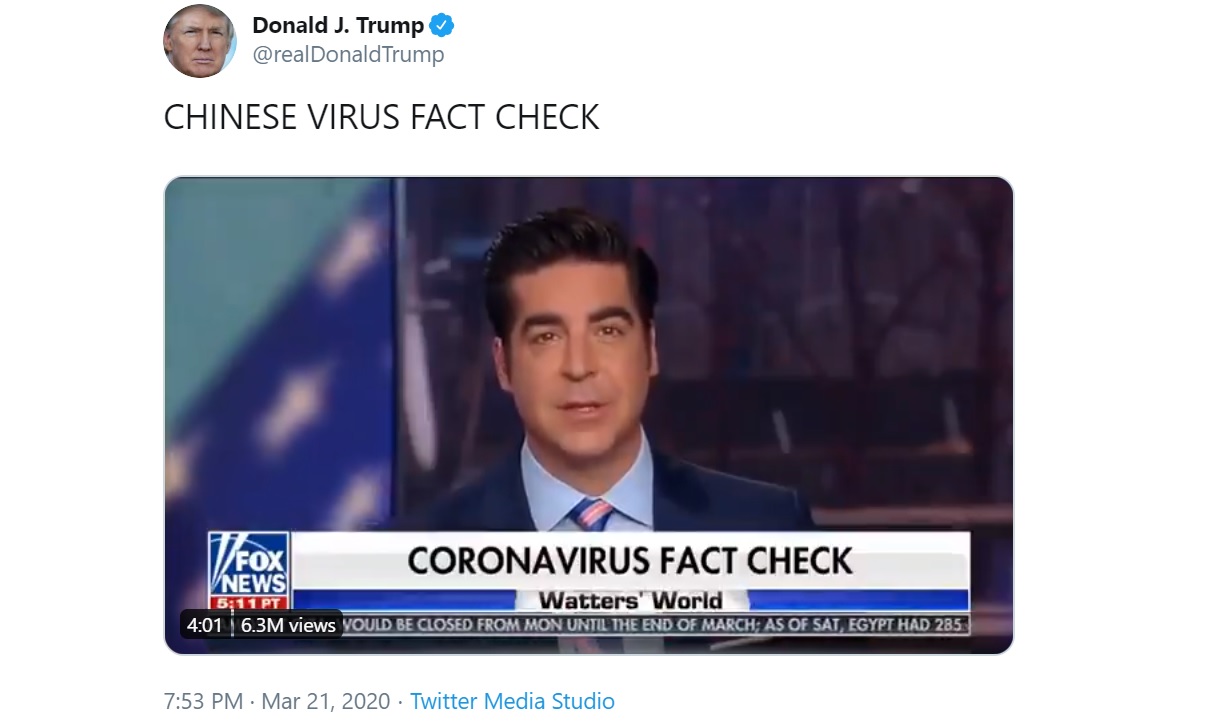Open the 7:53 PM timestamp

click(203, 701)
